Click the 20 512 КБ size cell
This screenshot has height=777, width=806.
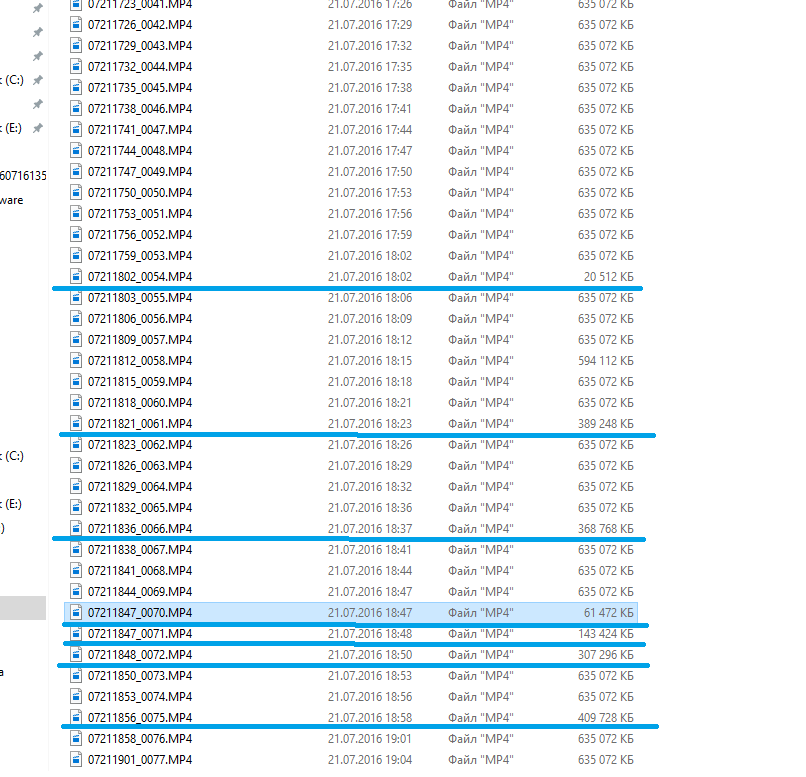tap(608, 276)
